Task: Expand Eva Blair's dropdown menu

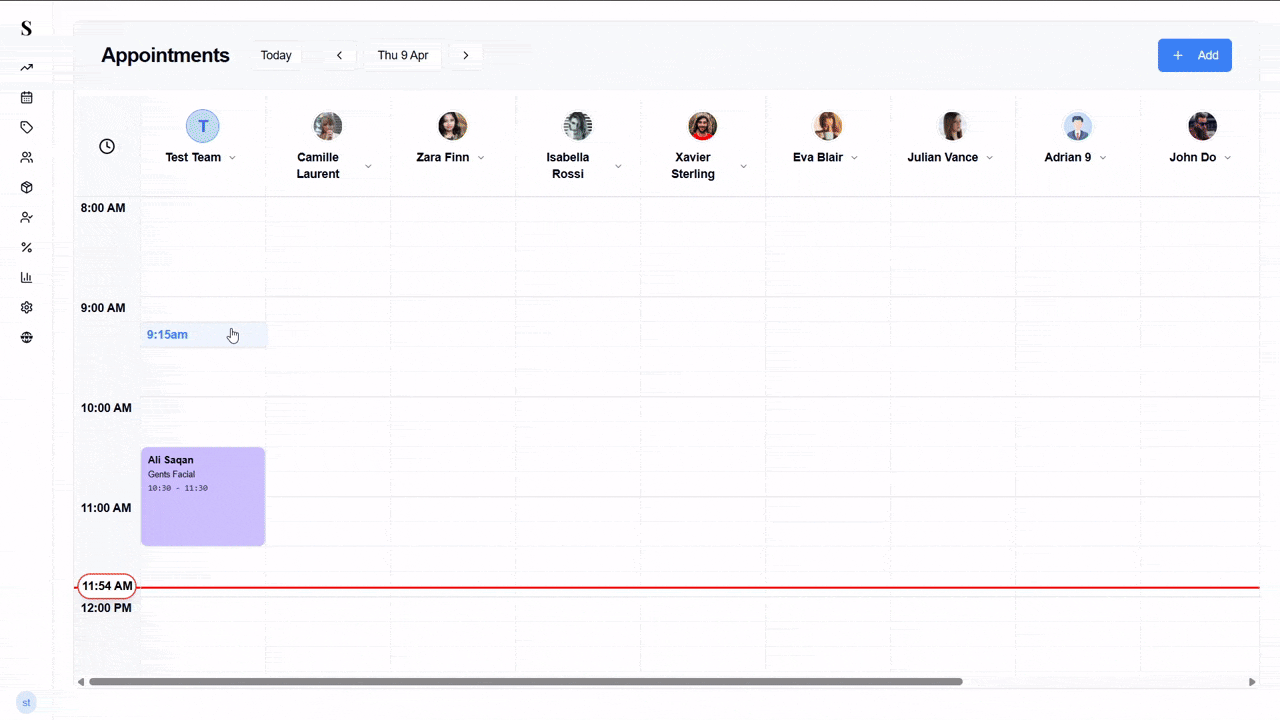Action: coord(857,157)
